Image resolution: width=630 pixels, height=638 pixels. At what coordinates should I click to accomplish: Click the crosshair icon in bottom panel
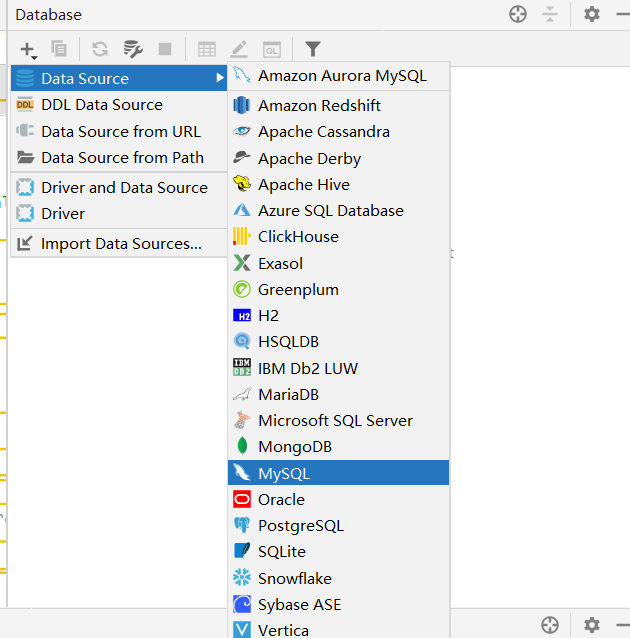(550, 625)
